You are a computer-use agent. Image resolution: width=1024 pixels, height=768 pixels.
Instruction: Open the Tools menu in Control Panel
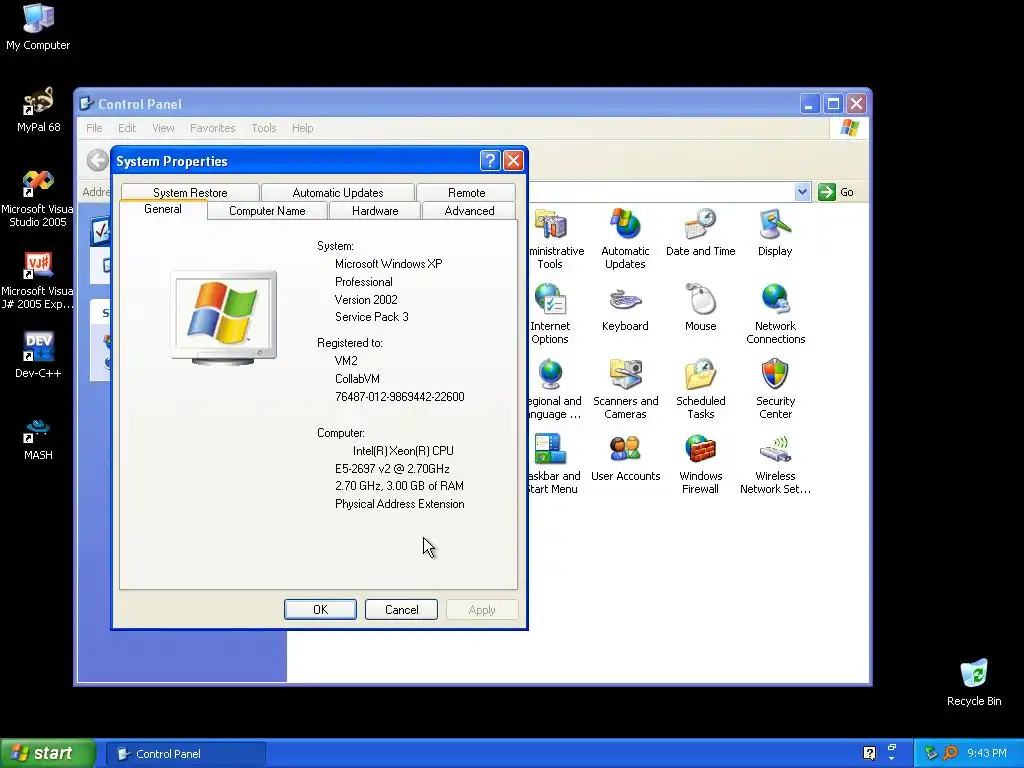tap(264, 128)
